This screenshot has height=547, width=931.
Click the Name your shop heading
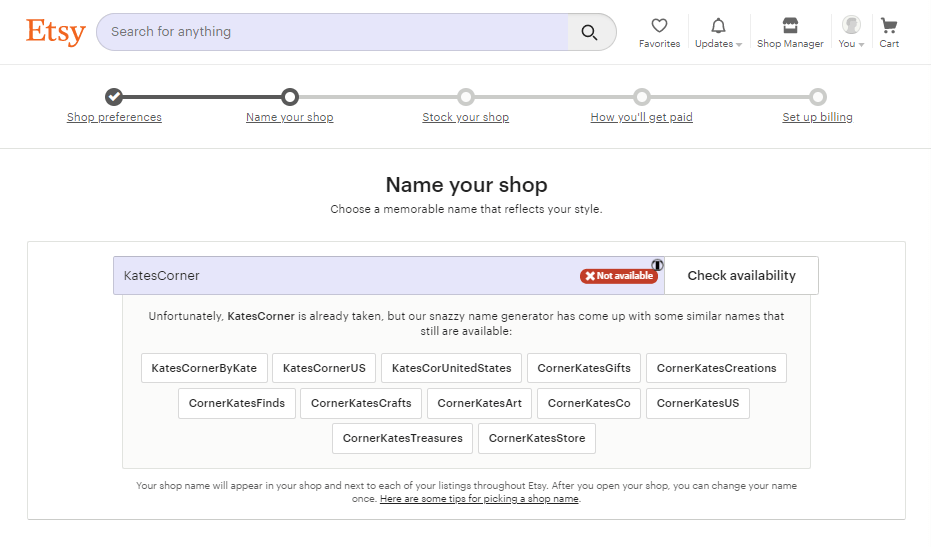(x=466, y=185)
